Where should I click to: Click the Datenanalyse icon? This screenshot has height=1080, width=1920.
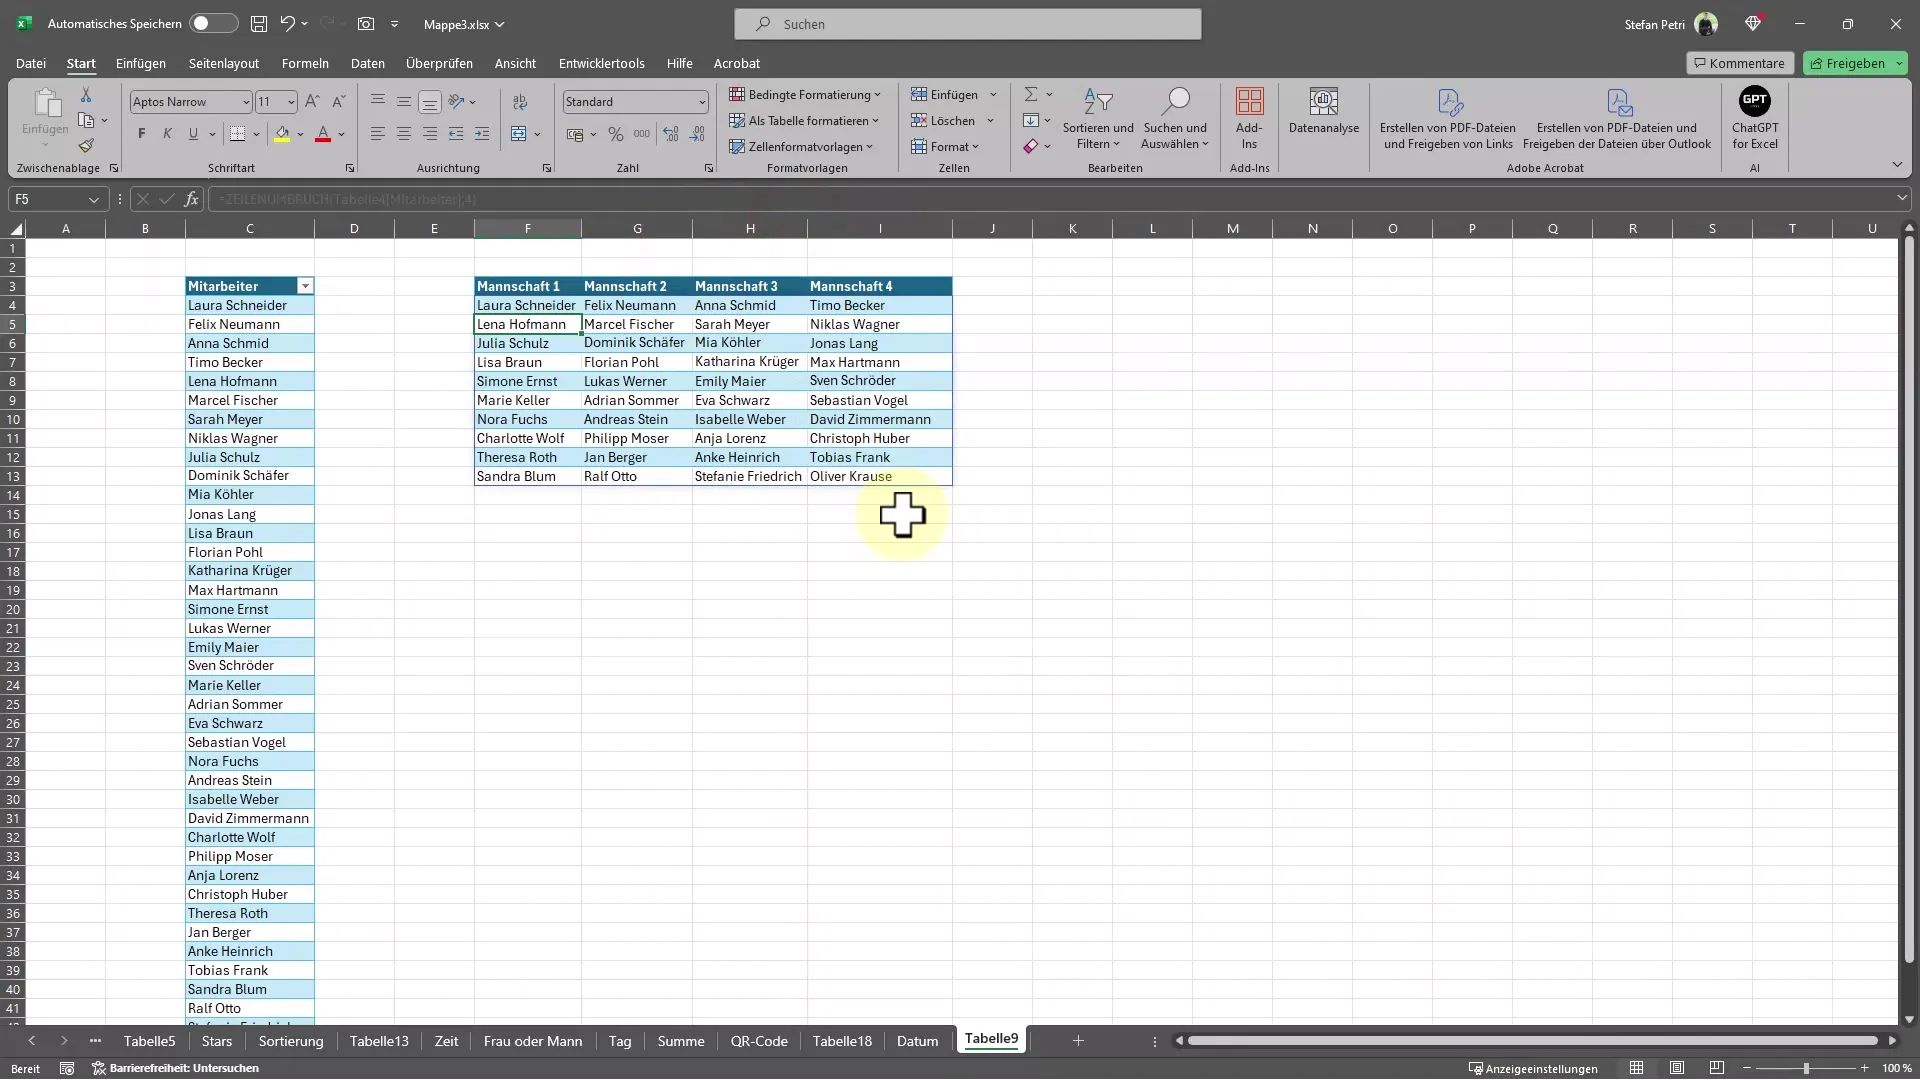point(1324,101)
